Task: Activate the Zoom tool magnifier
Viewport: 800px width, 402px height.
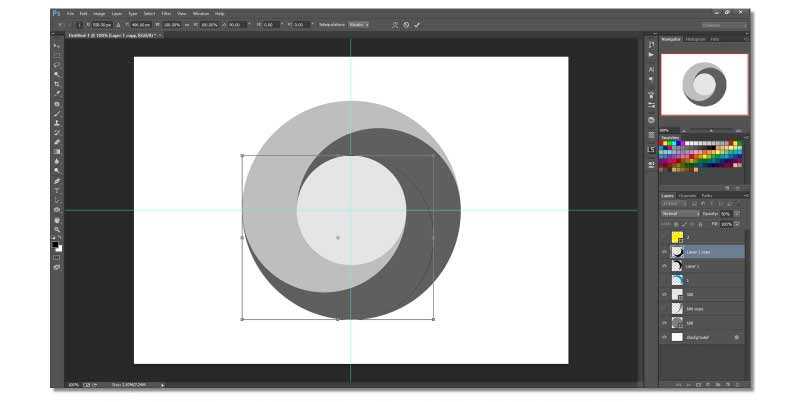Action: [x=57, y=229]
